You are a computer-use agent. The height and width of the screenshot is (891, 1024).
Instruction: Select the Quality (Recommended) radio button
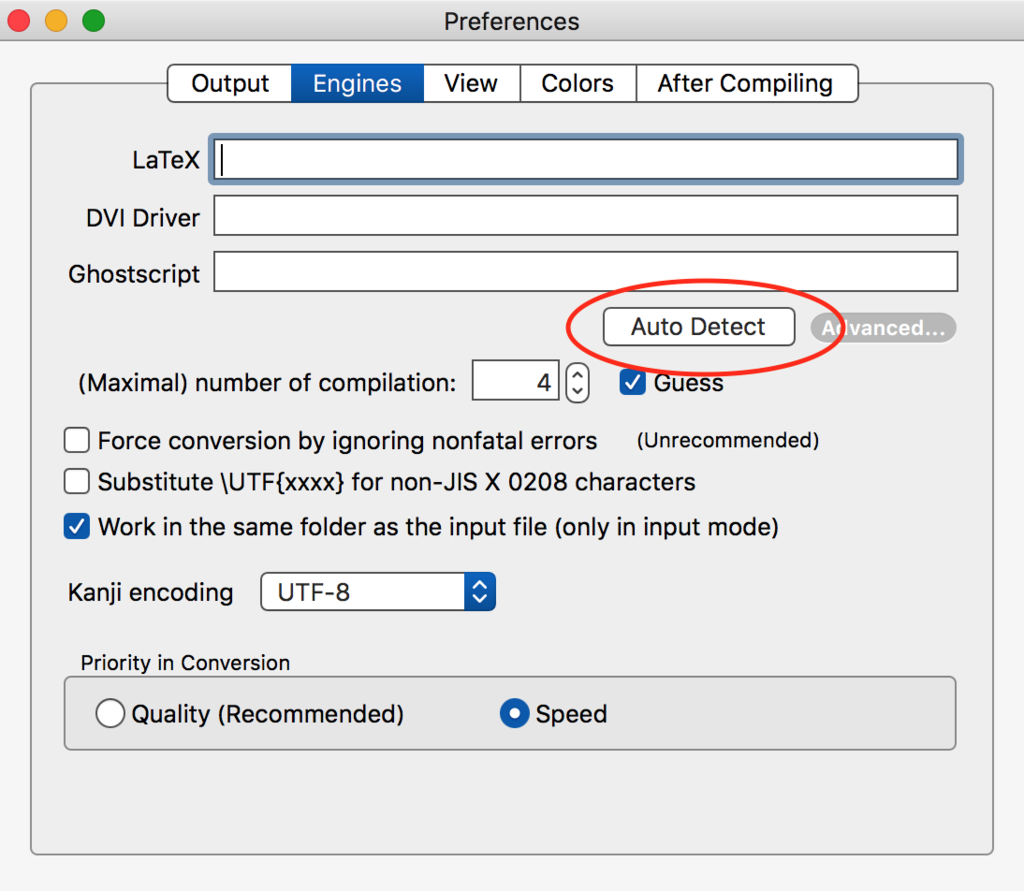[110, 713]
